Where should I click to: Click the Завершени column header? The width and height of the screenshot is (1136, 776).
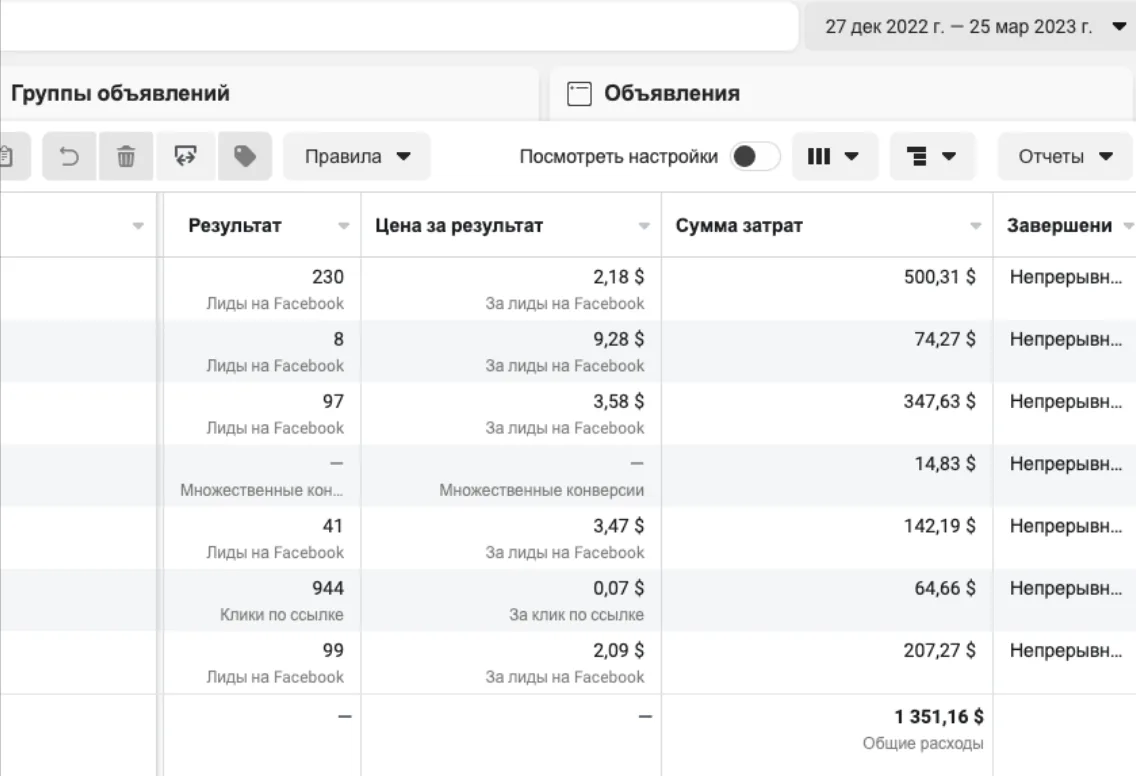pyautogui.click(x=1059, y=225)
